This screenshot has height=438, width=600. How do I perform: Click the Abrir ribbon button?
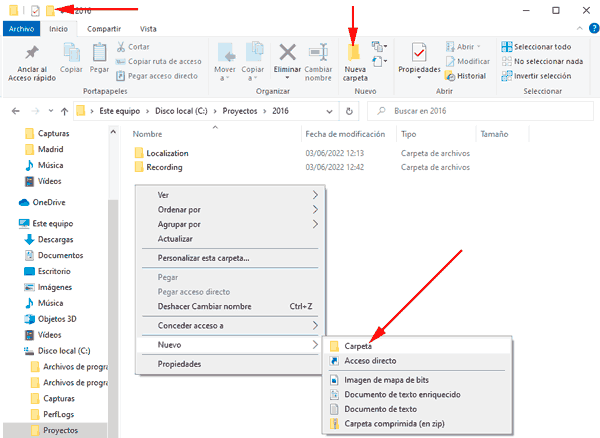coord(463,47)
